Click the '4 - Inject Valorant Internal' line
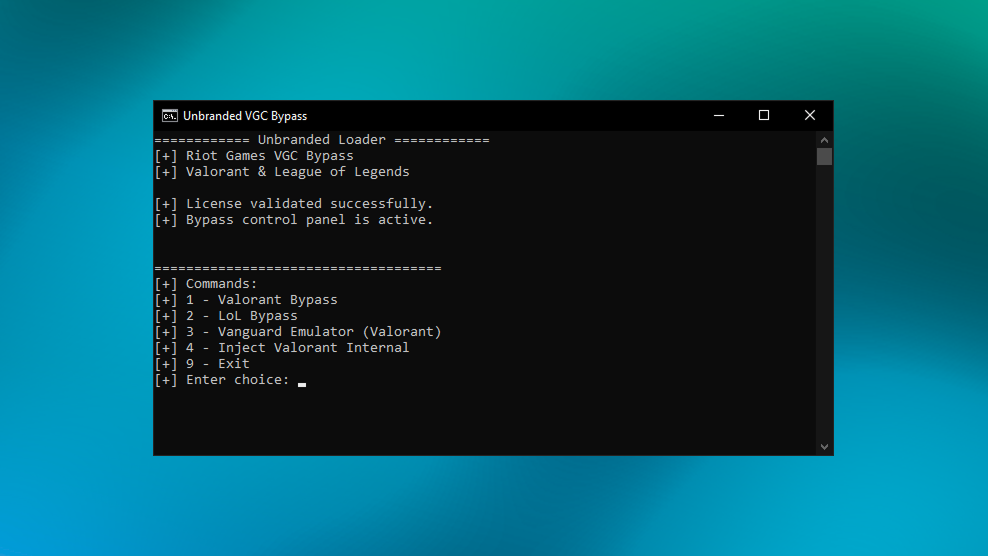 tap(297, 348)
